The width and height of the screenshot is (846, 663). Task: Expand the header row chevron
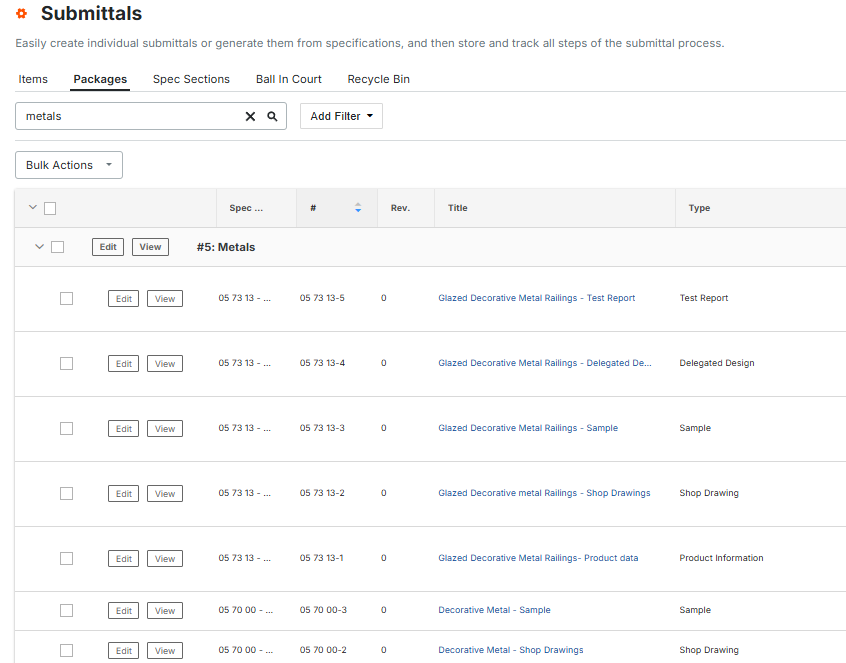pyautogui.click(x=32, y=208)
